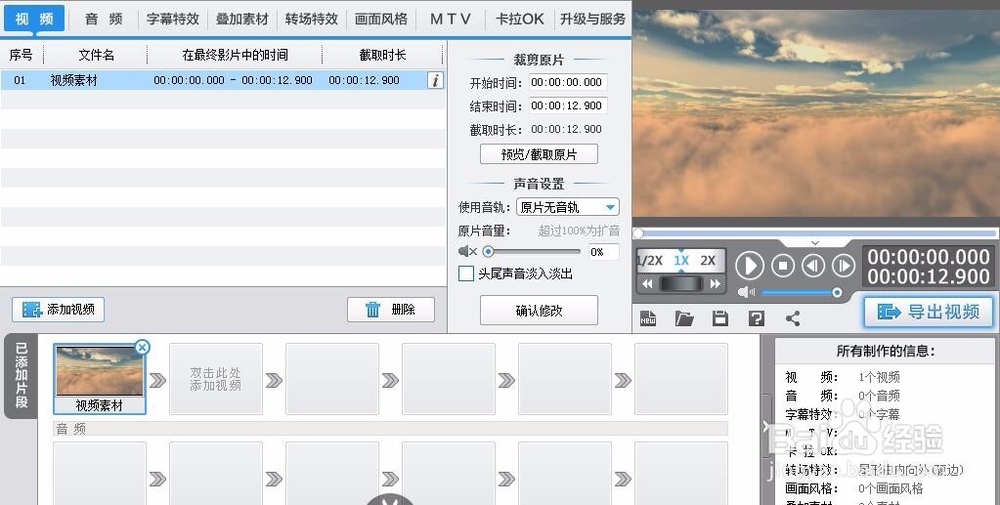Open the 字幕特效 tab
The image size is (1000, 505).
pyautogui.click(x=173, y=19)
